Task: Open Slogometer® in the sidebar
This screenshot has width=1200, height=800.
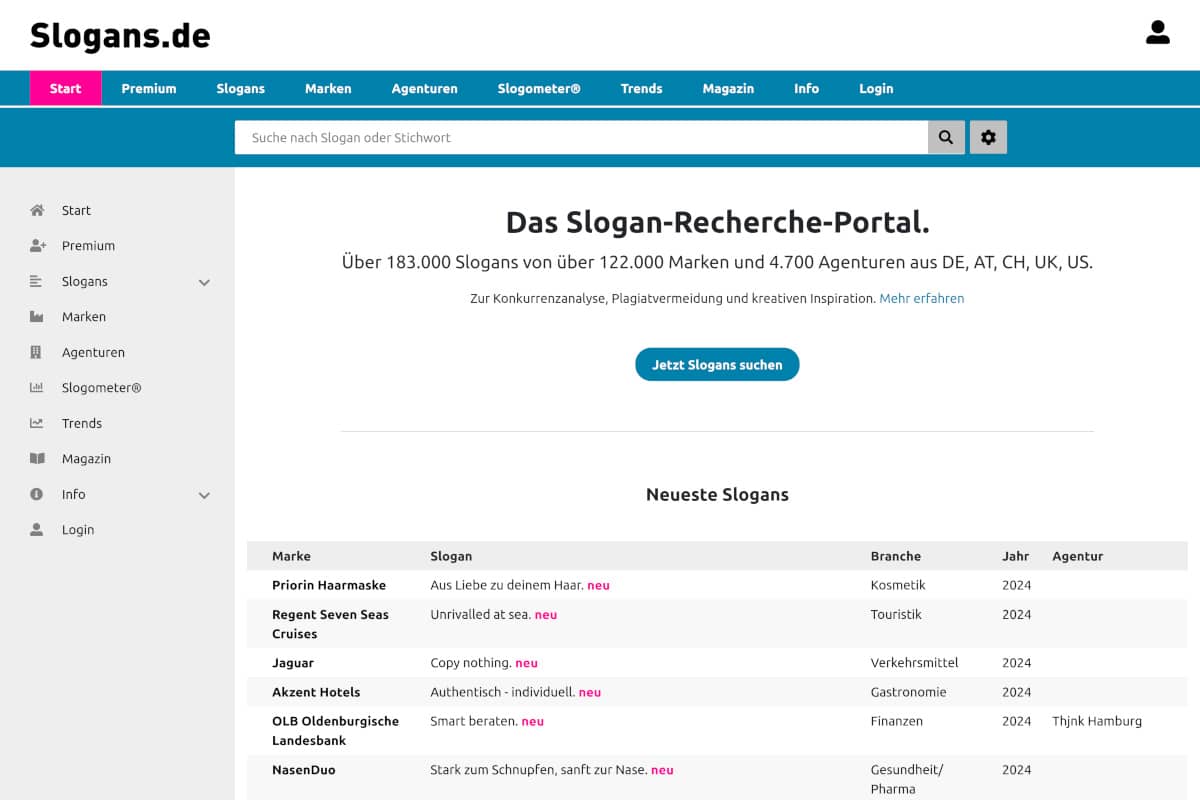Action: coord(101,387)
